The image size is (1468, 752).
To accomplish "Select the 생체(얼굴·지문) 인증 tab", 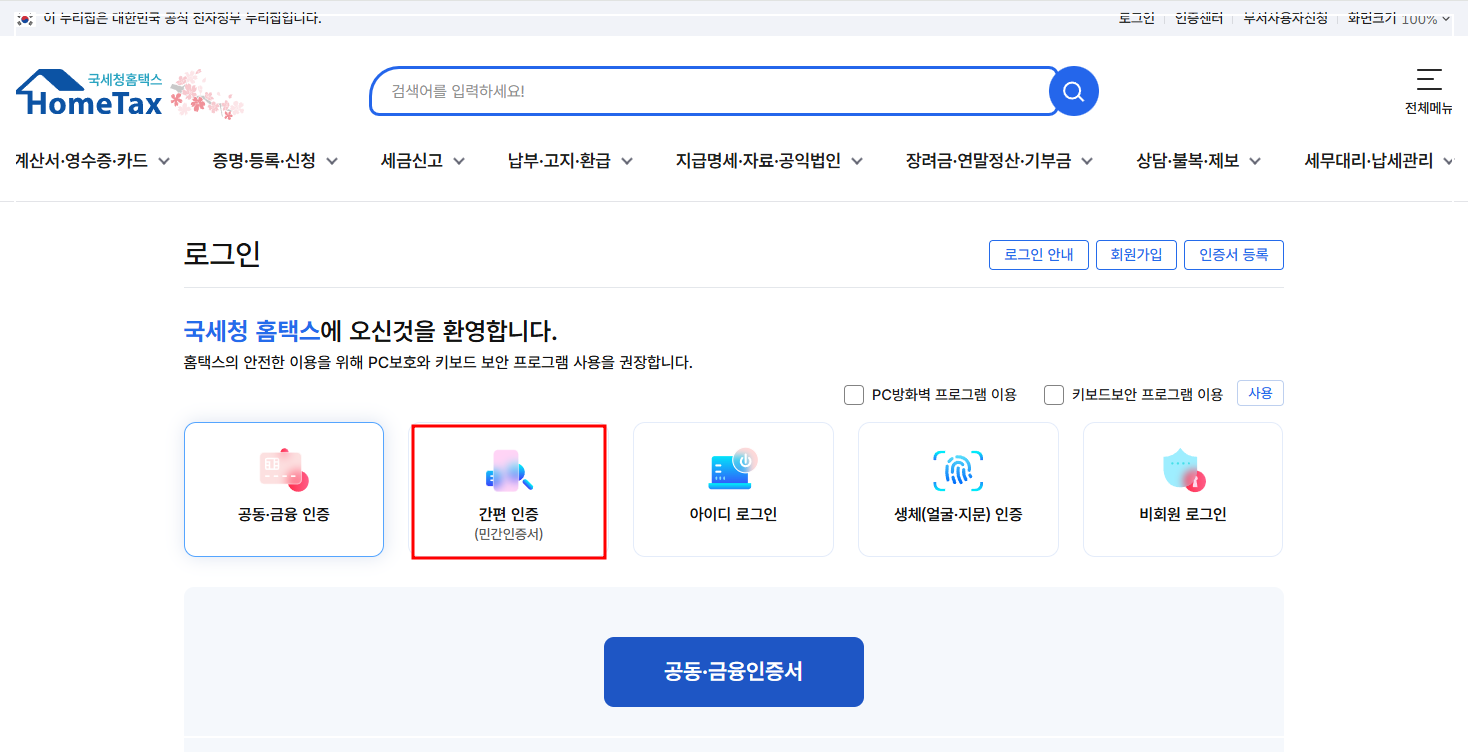I will coord(958,489).
